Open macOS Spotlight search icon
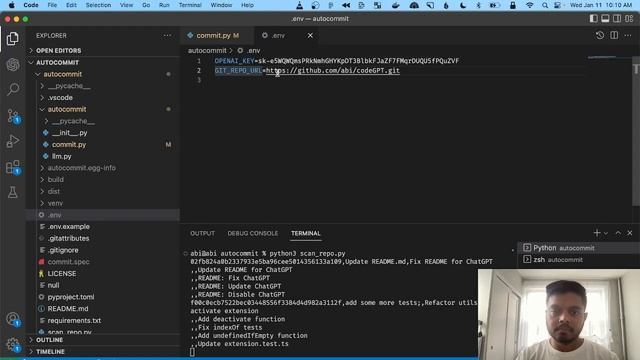Screen dimensions: 640x360 544,5
